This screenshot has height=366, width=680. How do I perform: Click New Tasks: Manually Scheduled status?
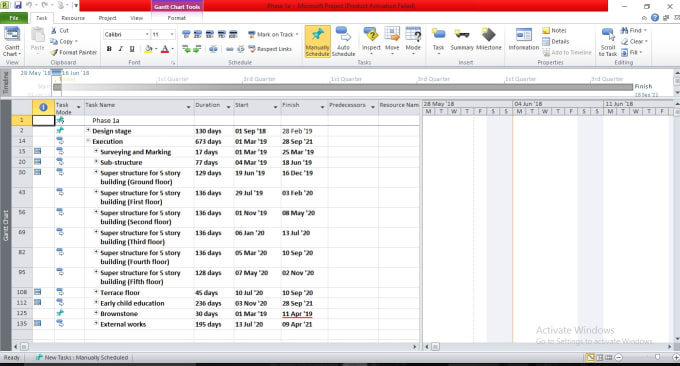[82, 357]
